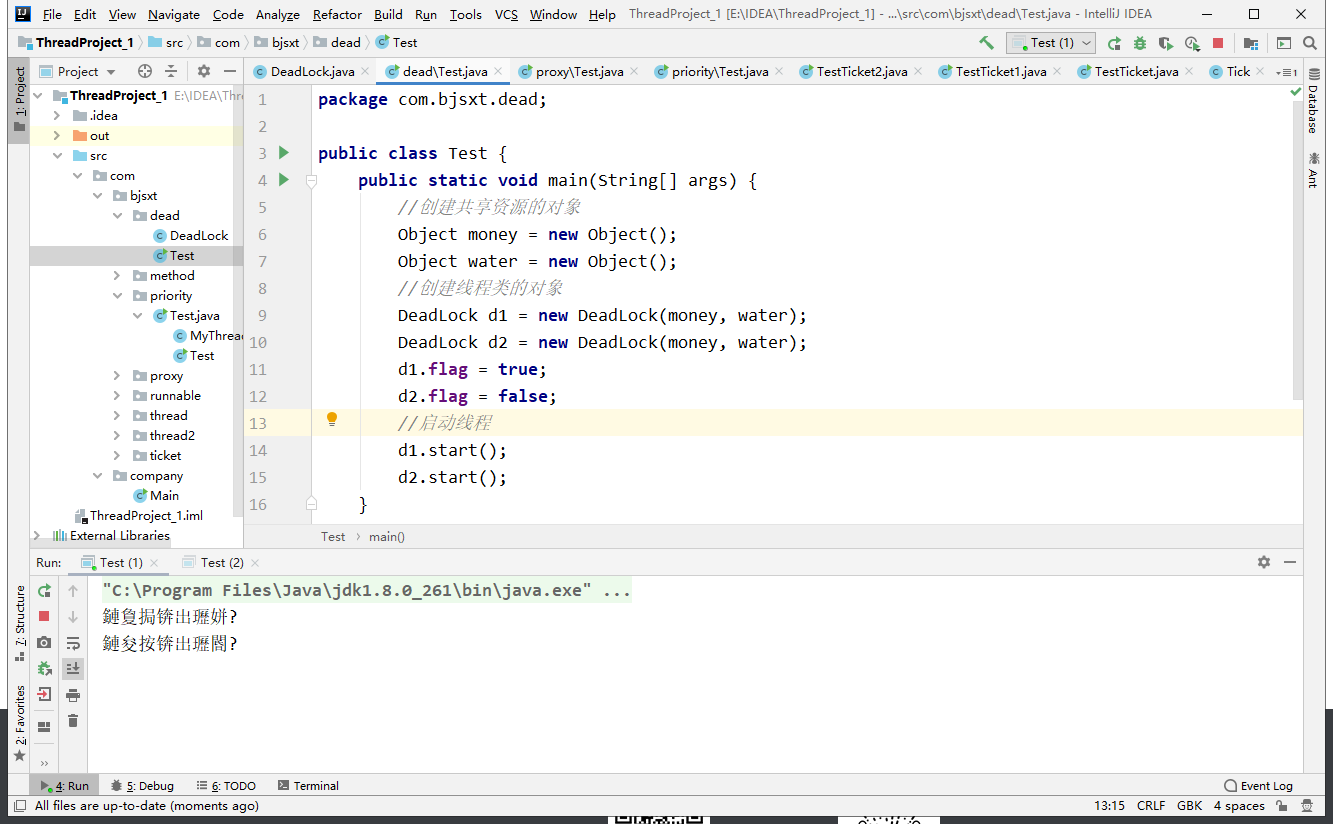The height and width of the screenshot is (824, 1333).
Task: Run main method from line 4 gutter arrow
Action: point(284,179)
